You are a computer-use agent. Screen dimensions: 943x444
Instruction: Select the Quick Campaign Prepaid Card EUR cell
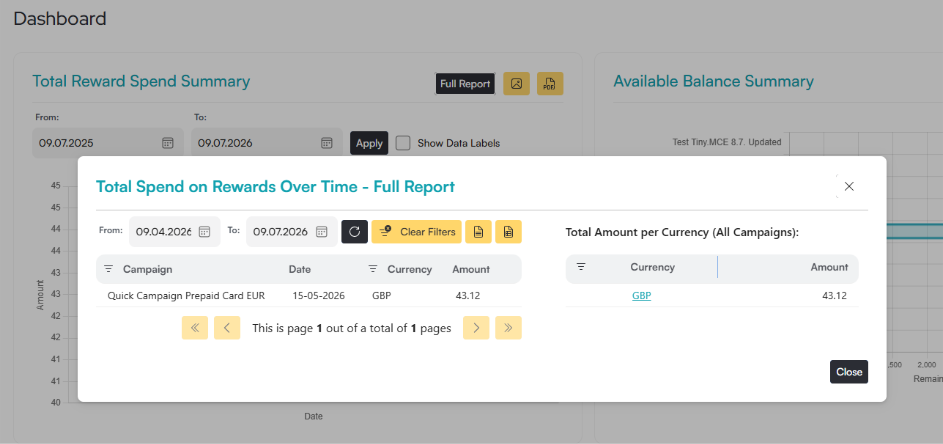(186, 295)
